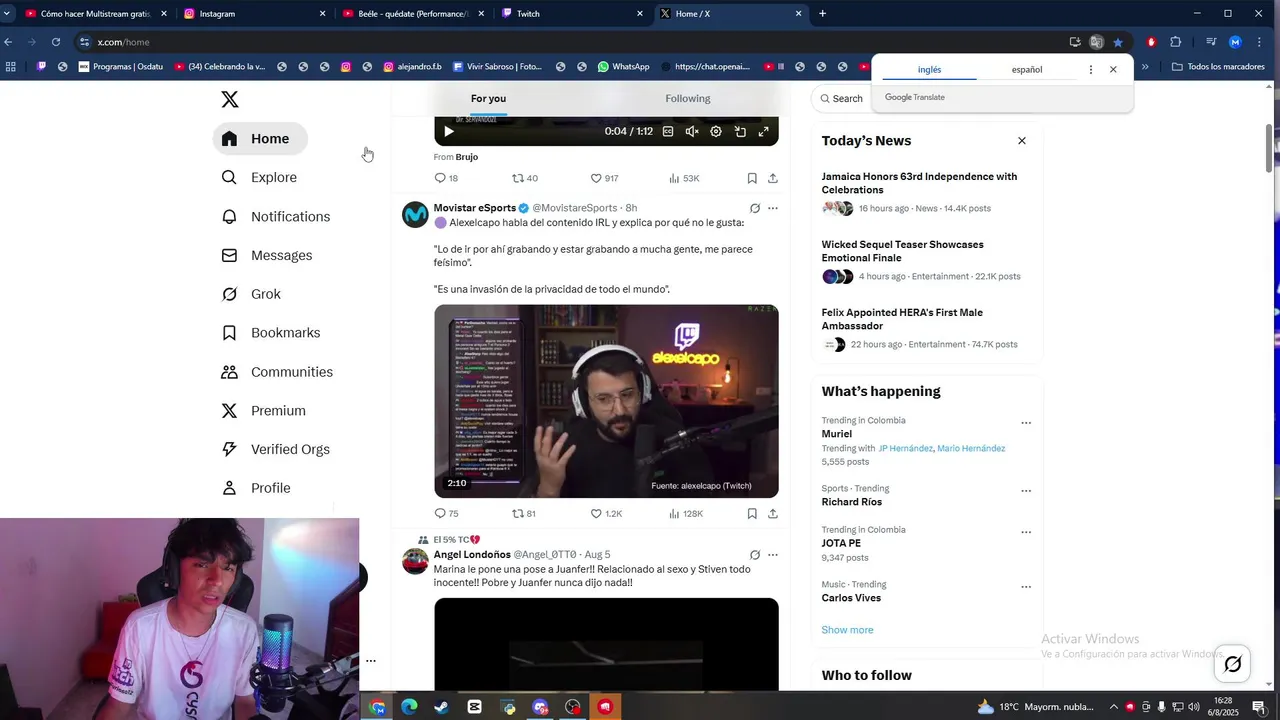
Task: Toggle captions on the top video
Action: click(668, 131)
